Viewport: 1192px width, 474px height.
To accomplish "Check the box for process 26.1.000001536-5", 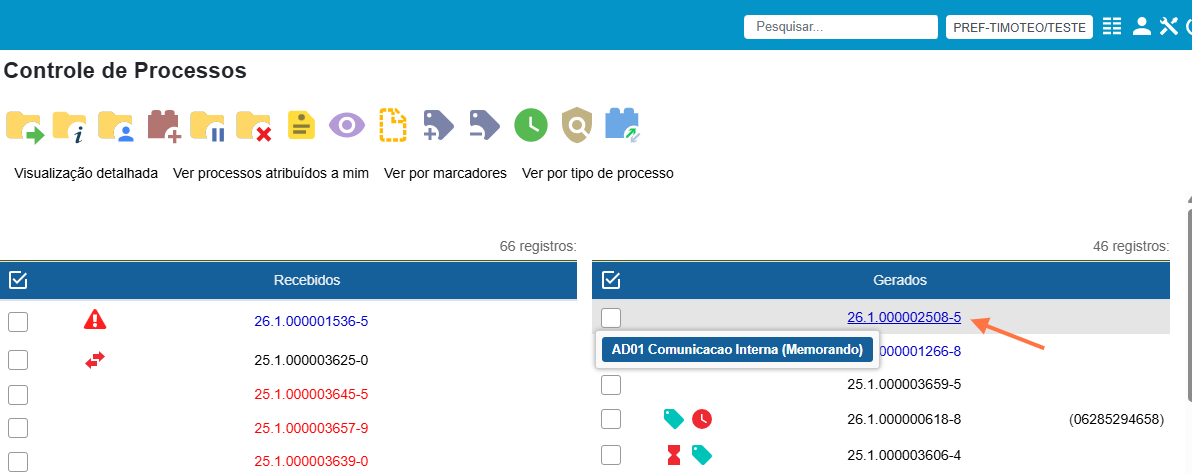I will coord(18,321).
